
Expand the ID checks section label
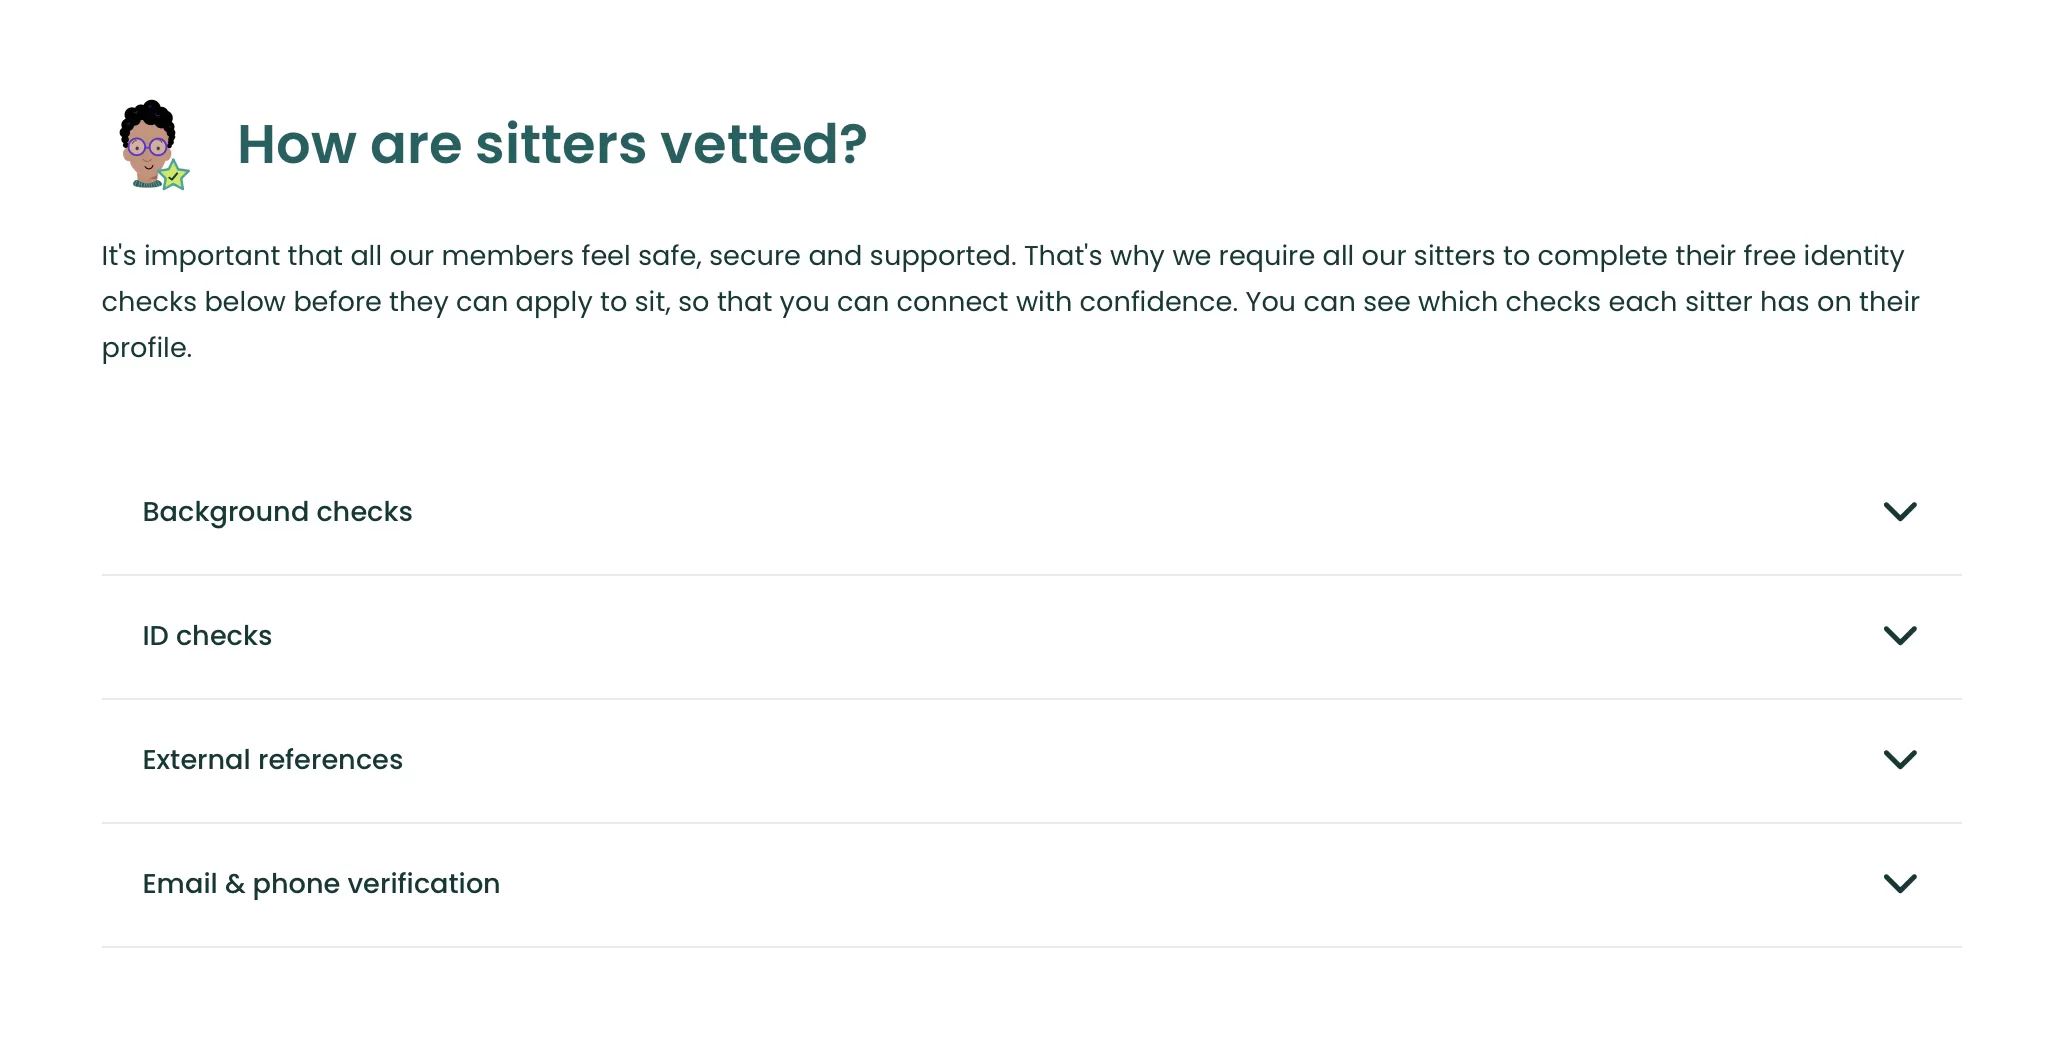pos(207,636)
